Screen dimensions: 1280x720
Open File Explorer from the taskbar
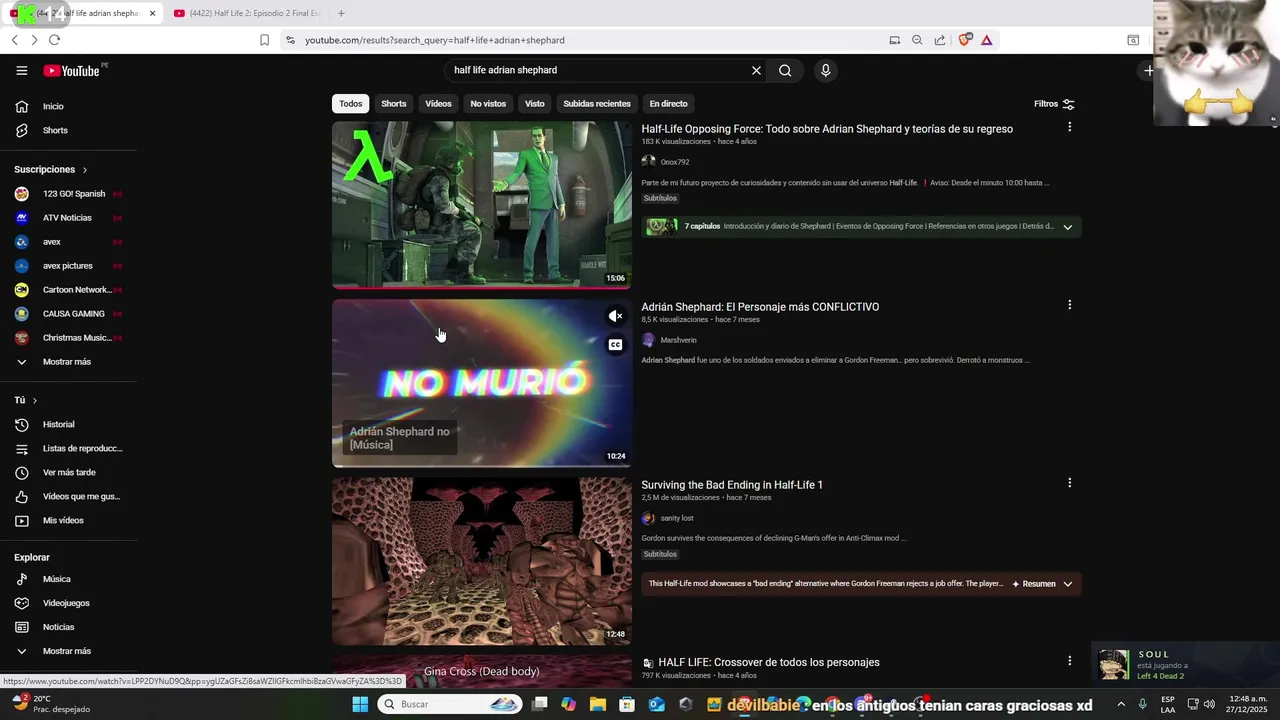(x=598, y=704)
